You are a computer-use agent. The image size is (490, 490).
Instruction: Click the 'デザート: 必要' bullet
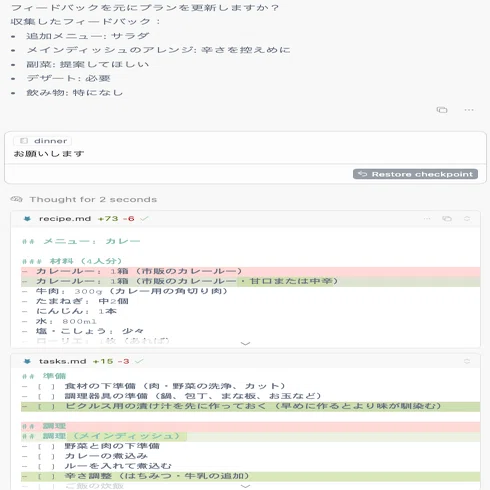(68, 78)
